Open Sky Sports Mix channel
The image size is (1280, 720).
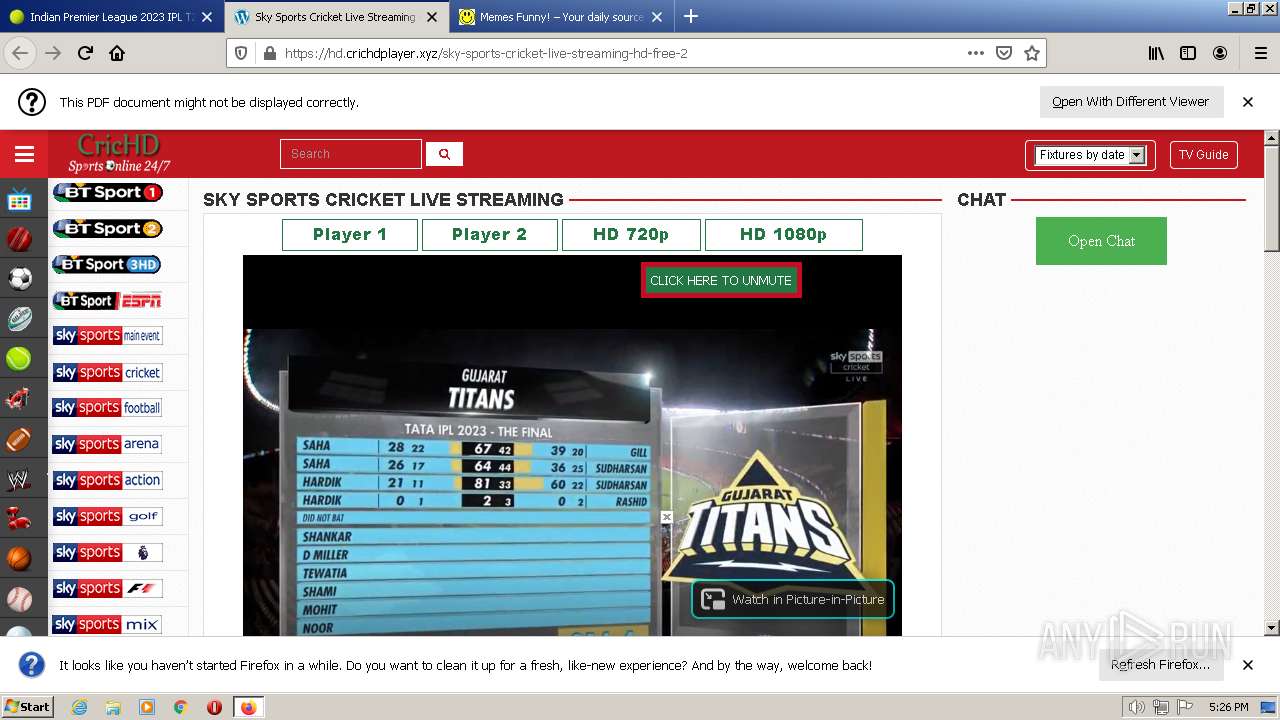point(107,624)
